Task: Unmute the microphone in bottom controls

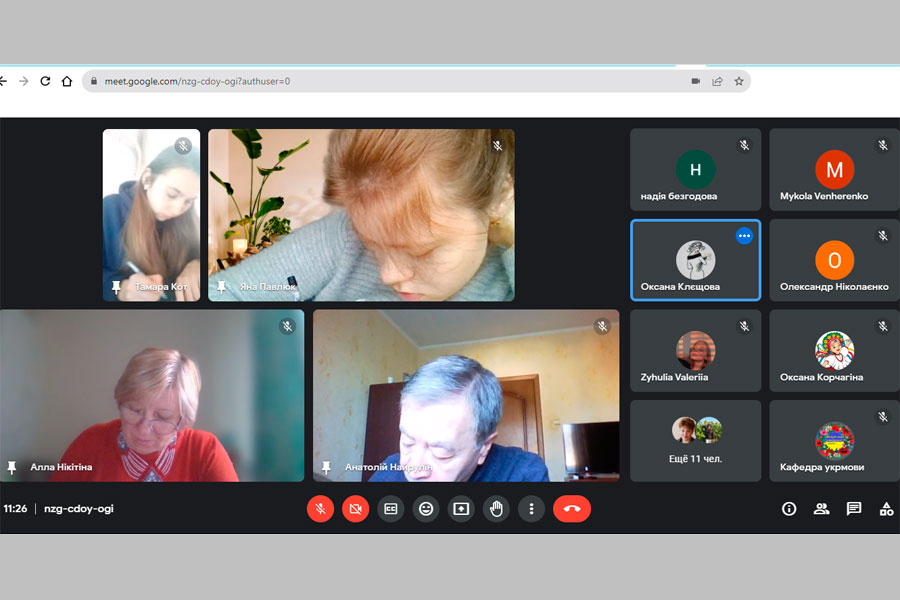Action: (x=320, y=509)
